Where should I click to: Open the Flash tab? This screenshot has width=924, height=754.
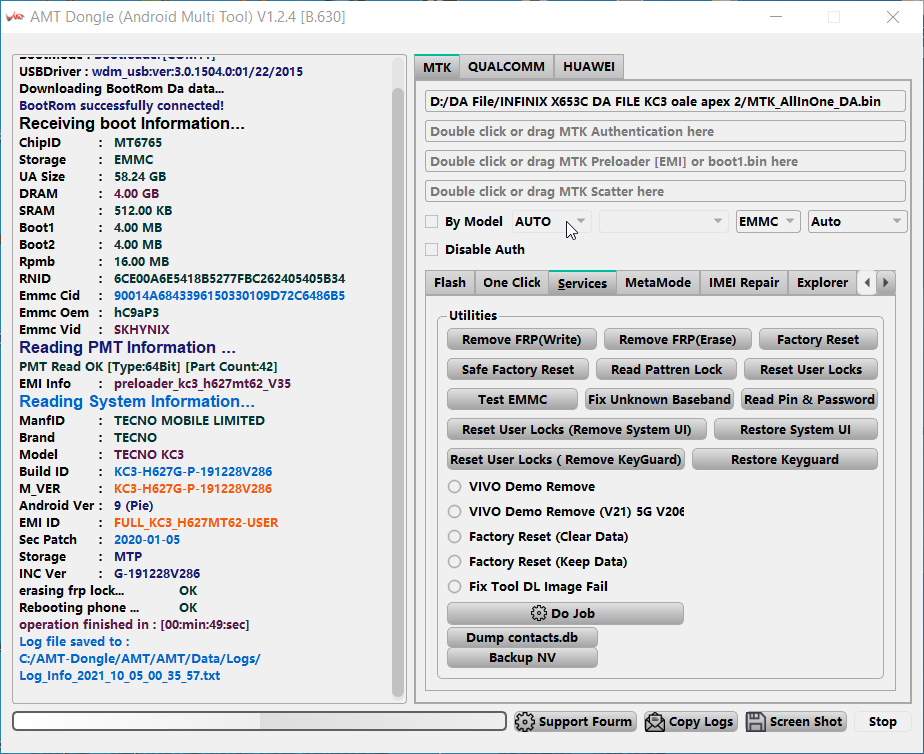450,283
